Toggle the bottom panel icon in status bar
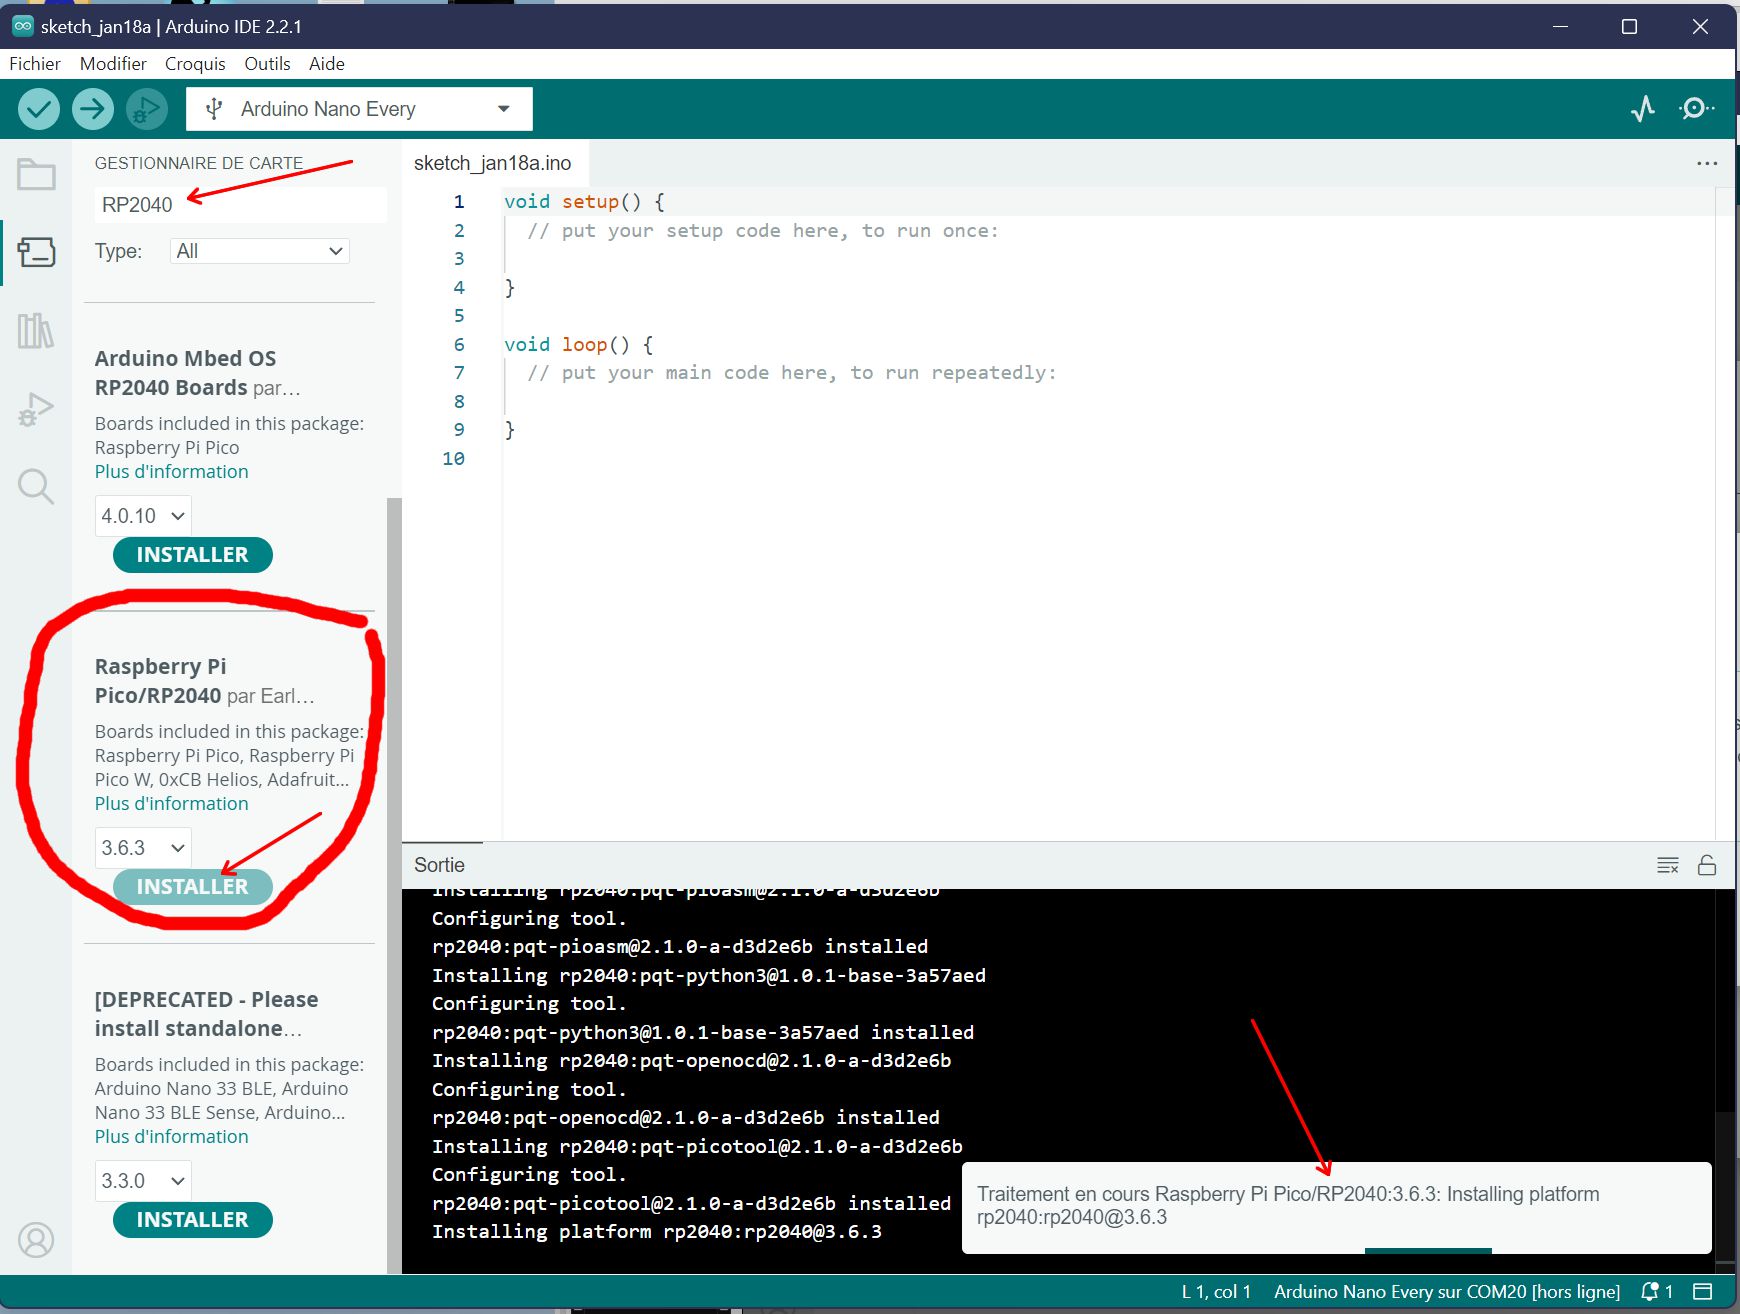The width and height of the screenshot is (1740, 1314). click(x=1703, y=1291)
